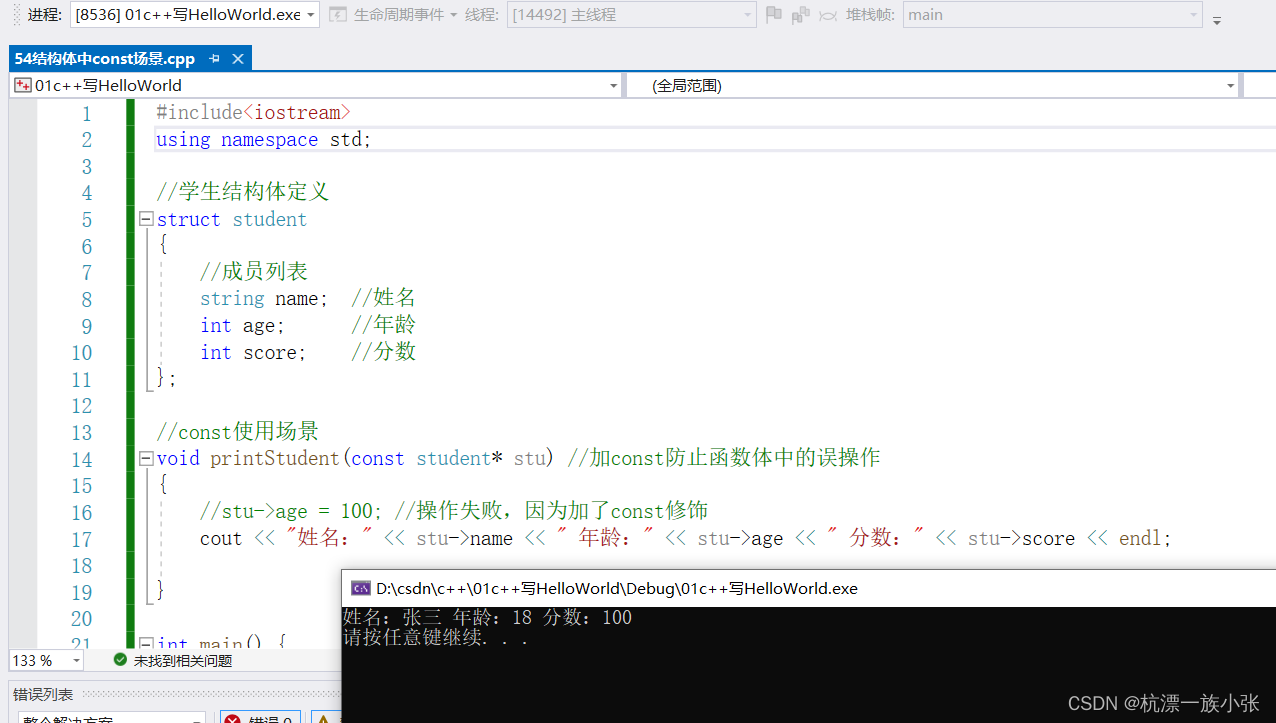Screen dimensions: 1276x723
Task: Close the 54结构体中const场景.cpp tab
Action: tap(237, 59)
